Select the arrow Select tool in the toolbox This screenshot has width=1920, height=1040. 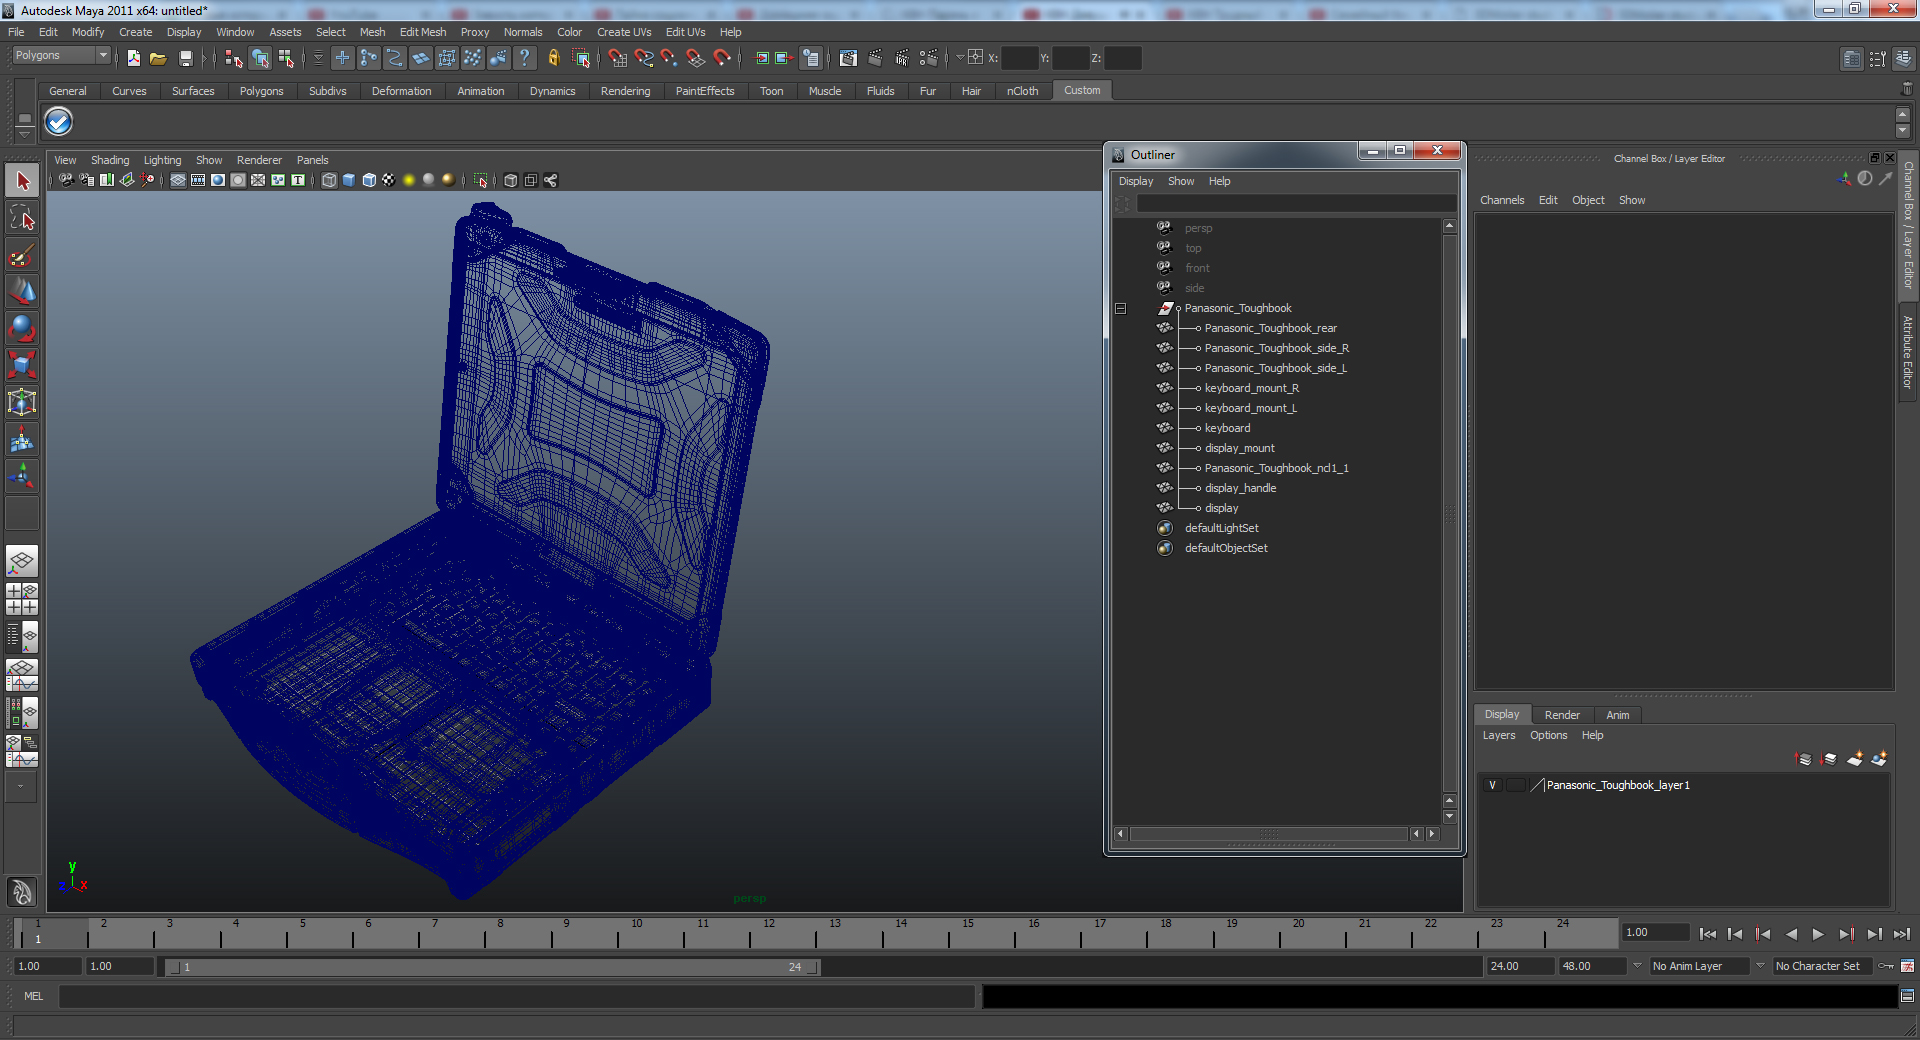pyautogui.click(x=22, y=181)
